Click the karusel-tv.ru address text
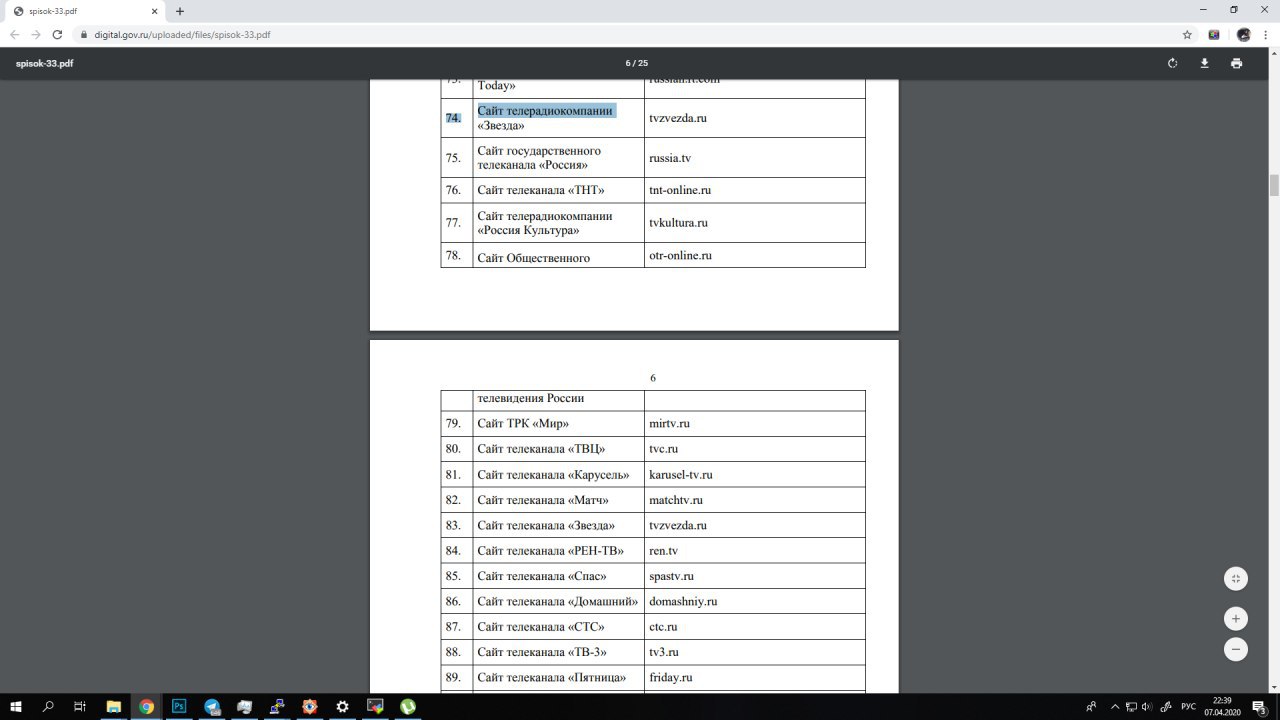This screenshot has height=720, width=1280. pos(680,475)
